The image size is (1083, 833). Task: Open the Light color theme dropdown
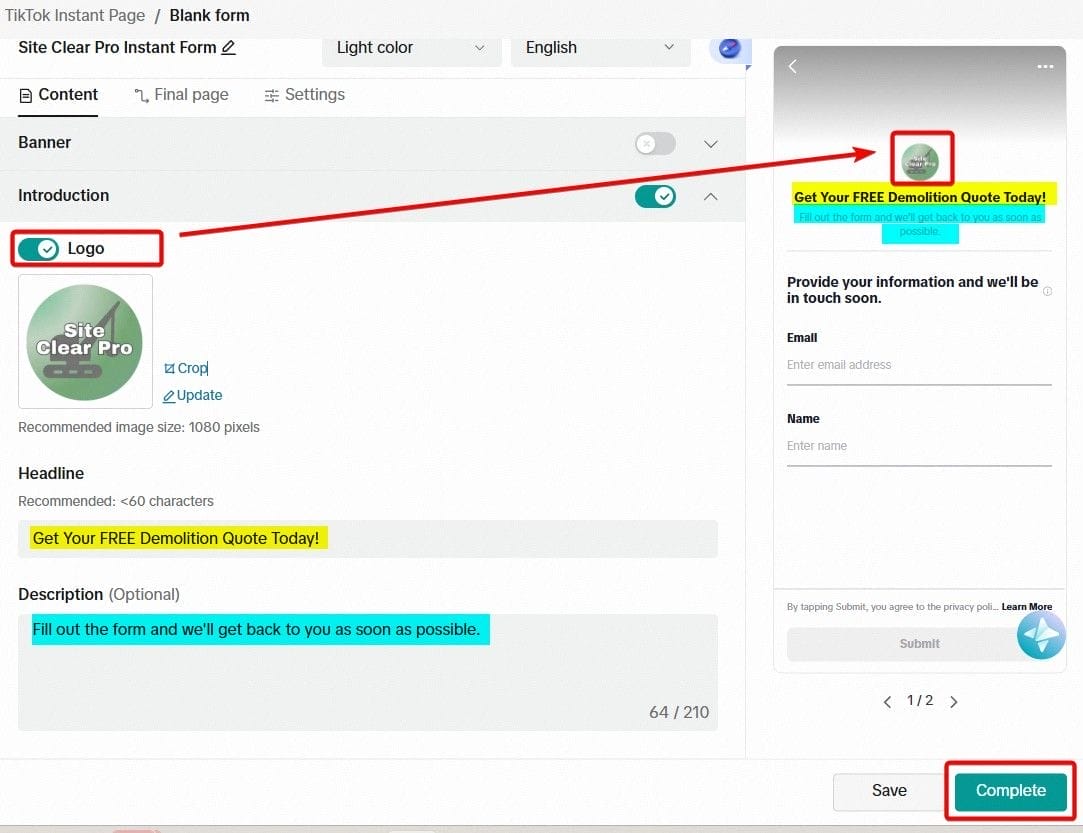410,48
